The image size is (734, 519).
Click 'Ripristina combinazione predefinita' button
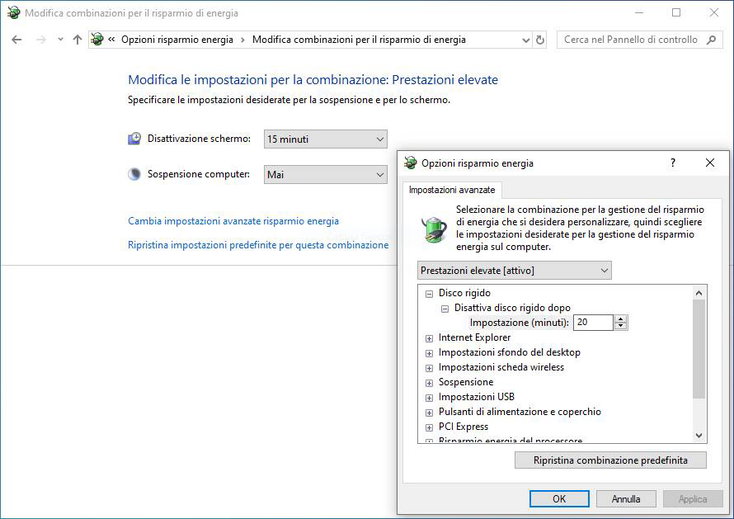[610, 460]
